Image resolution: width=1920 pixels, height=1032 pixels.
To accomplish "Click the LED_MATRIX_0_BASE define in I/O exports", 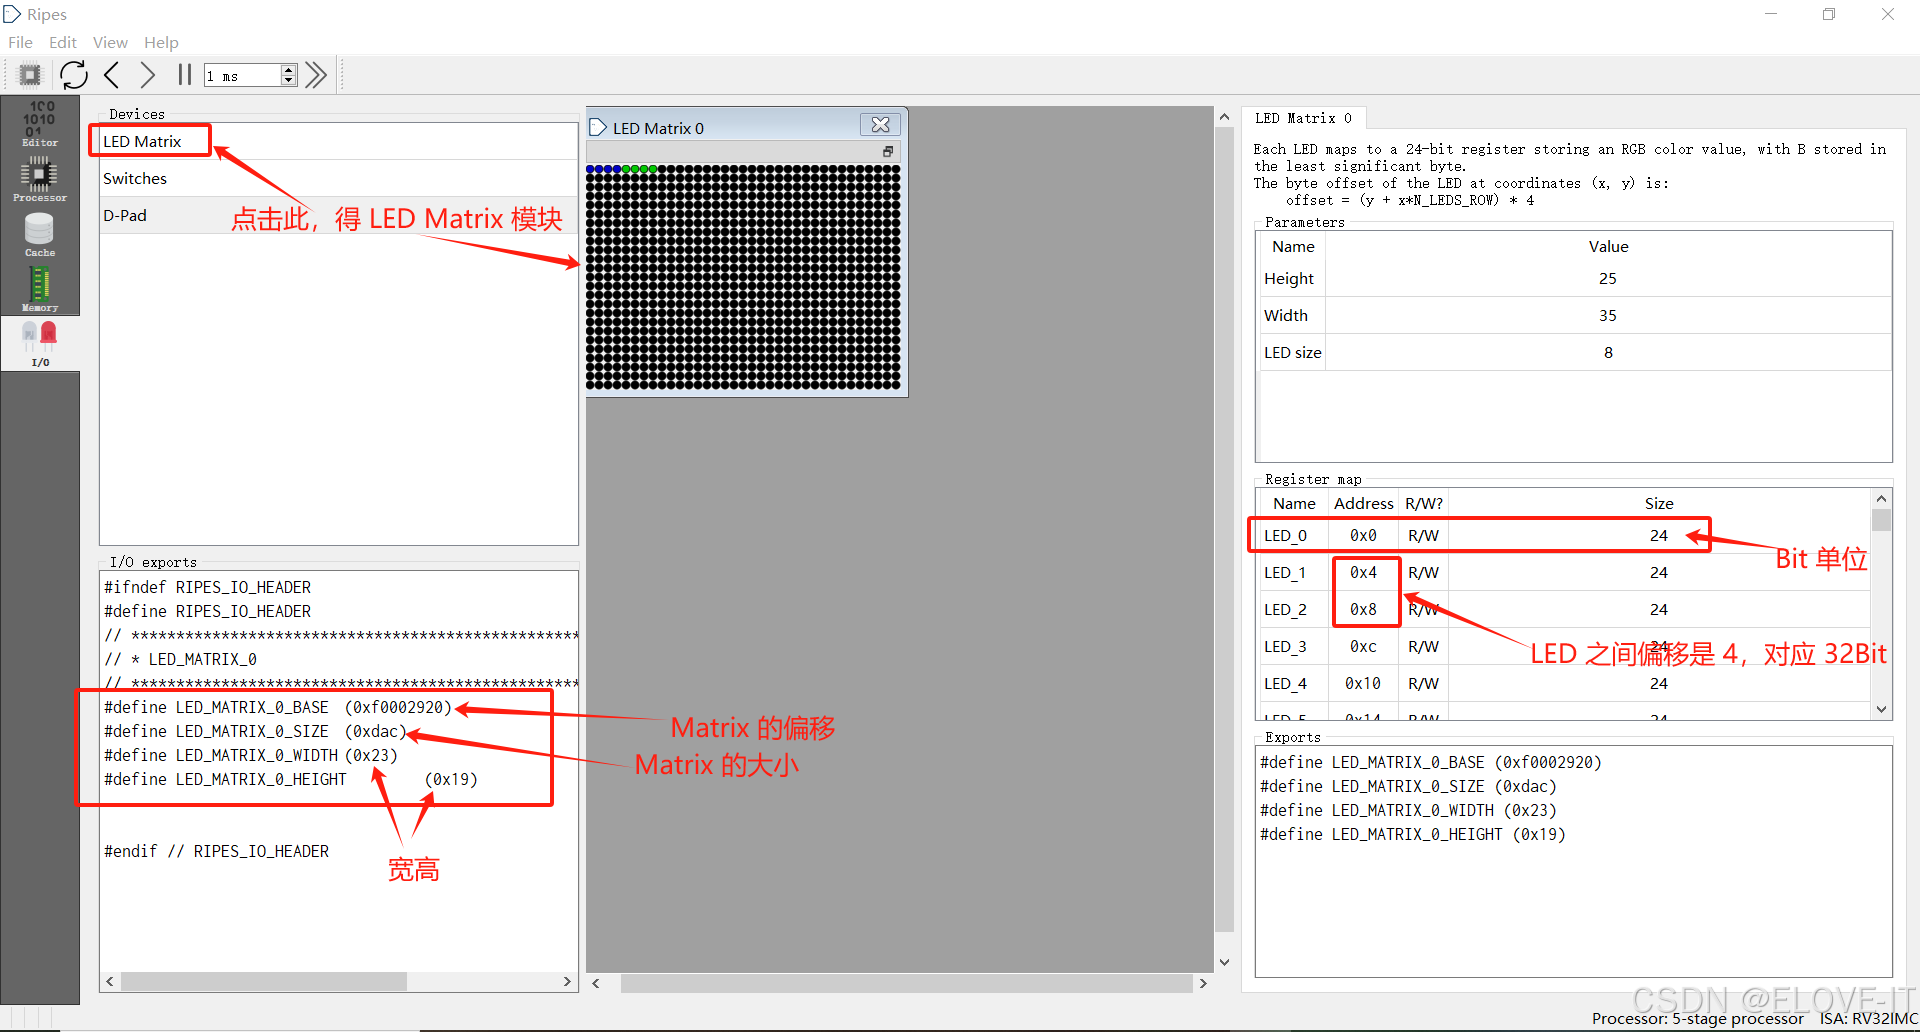I will click(279, 708).
